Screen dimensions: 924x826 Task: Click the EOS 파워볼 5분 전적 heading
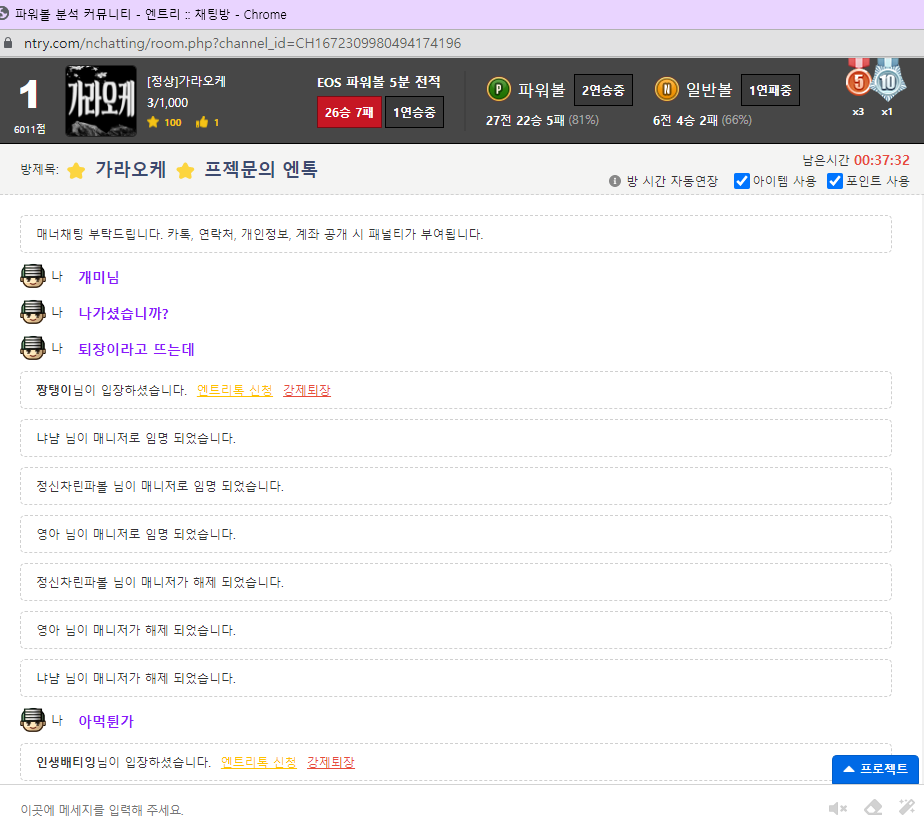[x=378, y=82]
